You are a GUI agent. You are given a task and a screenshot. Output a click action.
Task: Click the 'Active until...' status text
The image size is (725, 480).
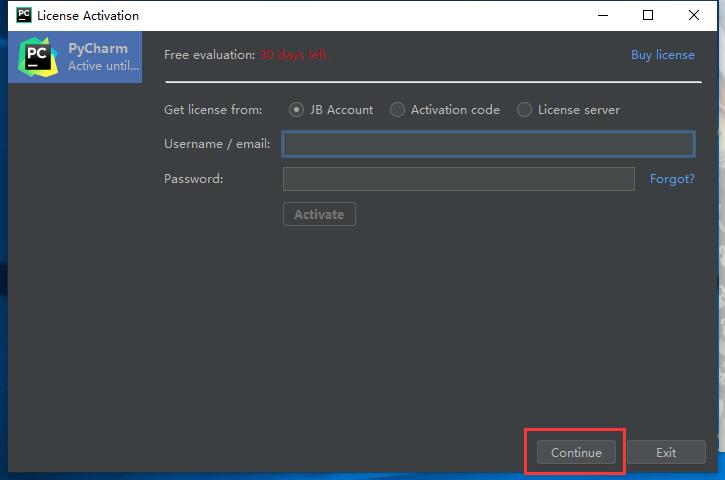click(x=104, y=66)
